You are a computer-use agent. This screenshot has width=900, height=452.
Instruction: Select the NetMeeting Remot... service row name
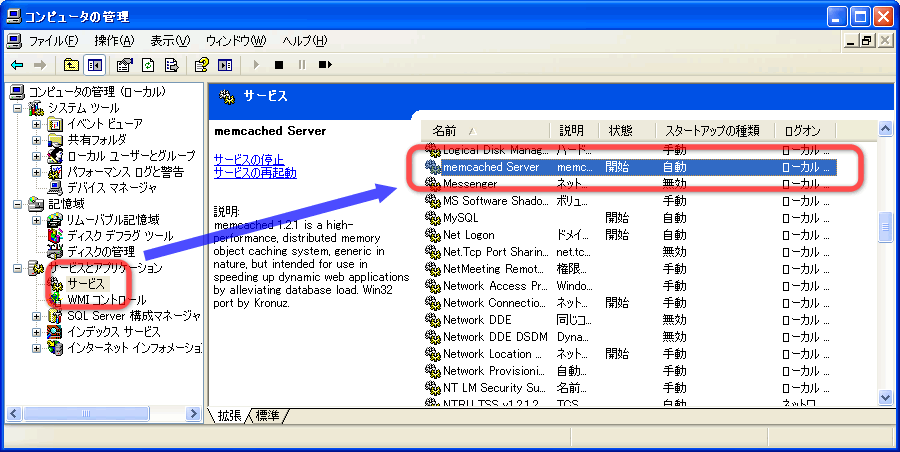point(493,269)
